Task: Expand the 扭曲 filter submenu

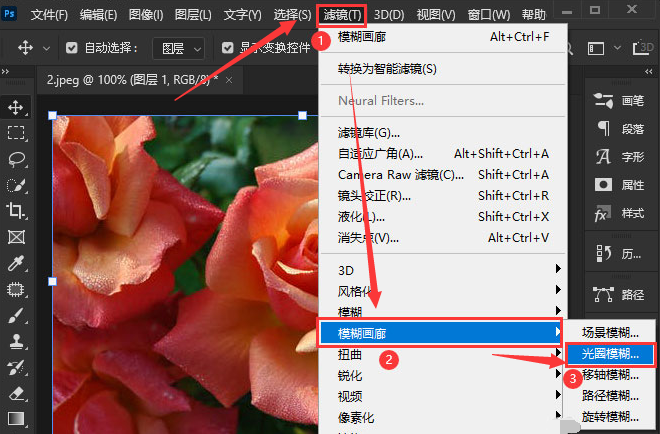Action: click(558, 352)
